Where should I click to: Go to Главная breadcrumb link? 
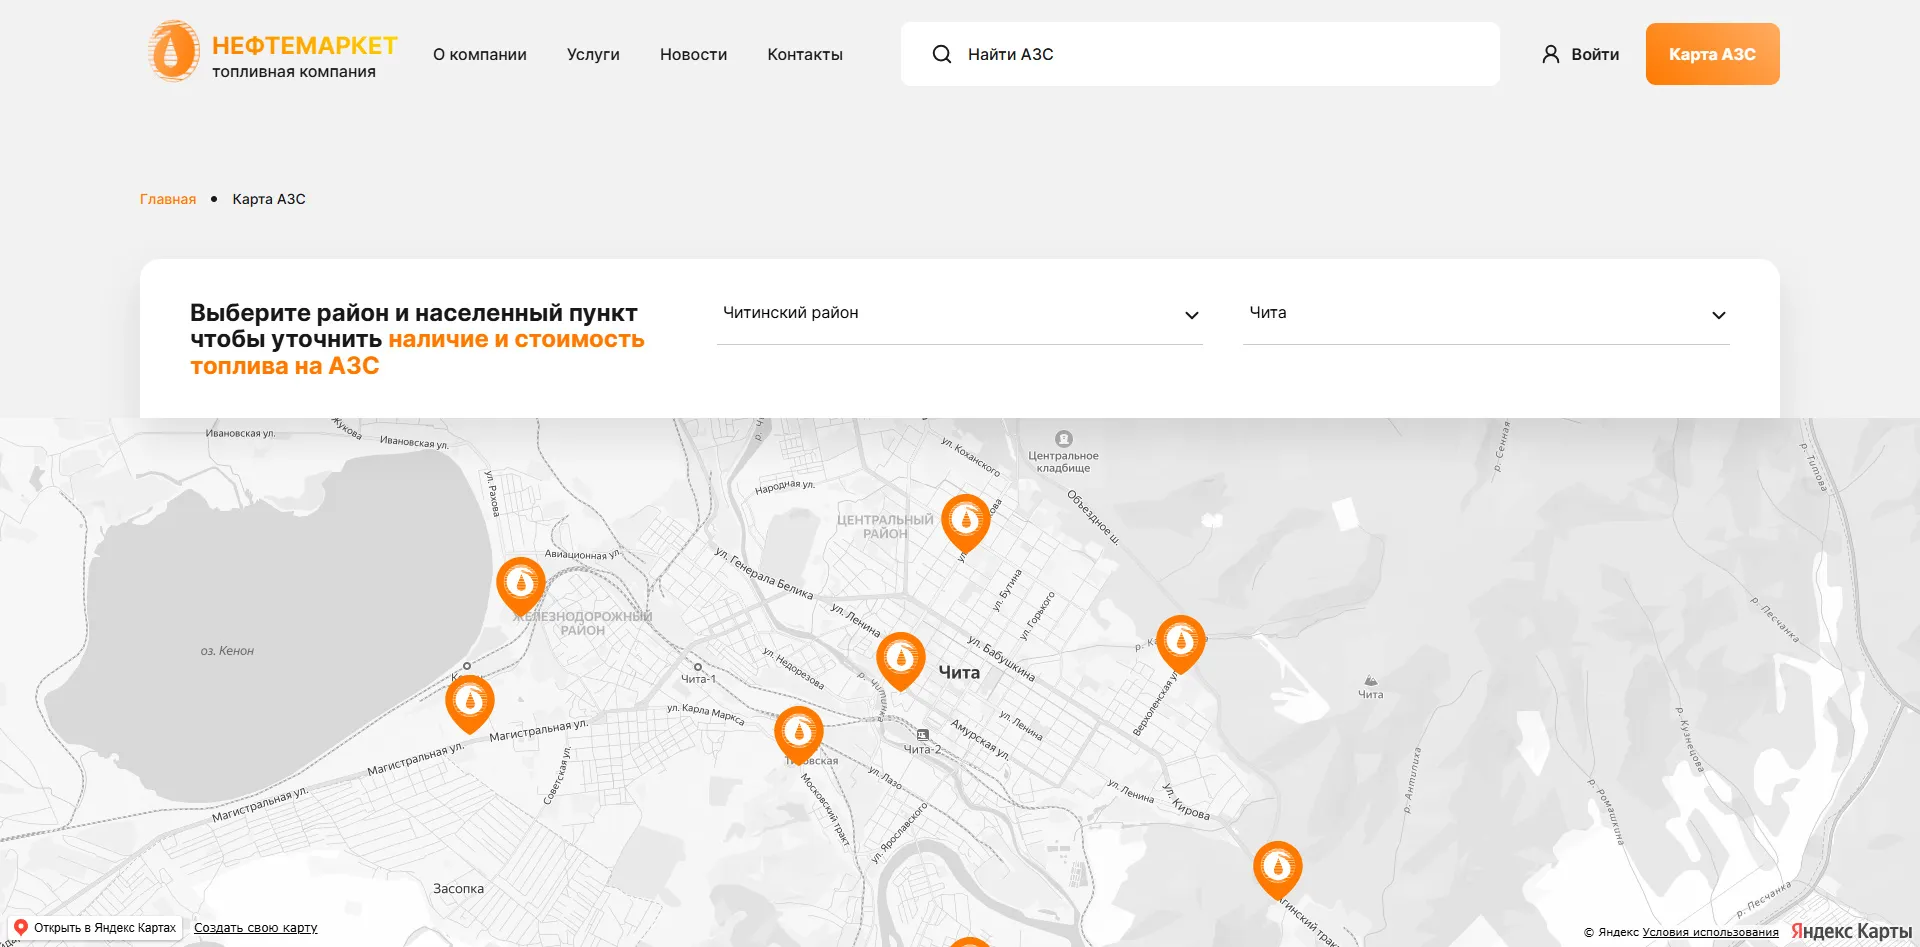(168, 199)
